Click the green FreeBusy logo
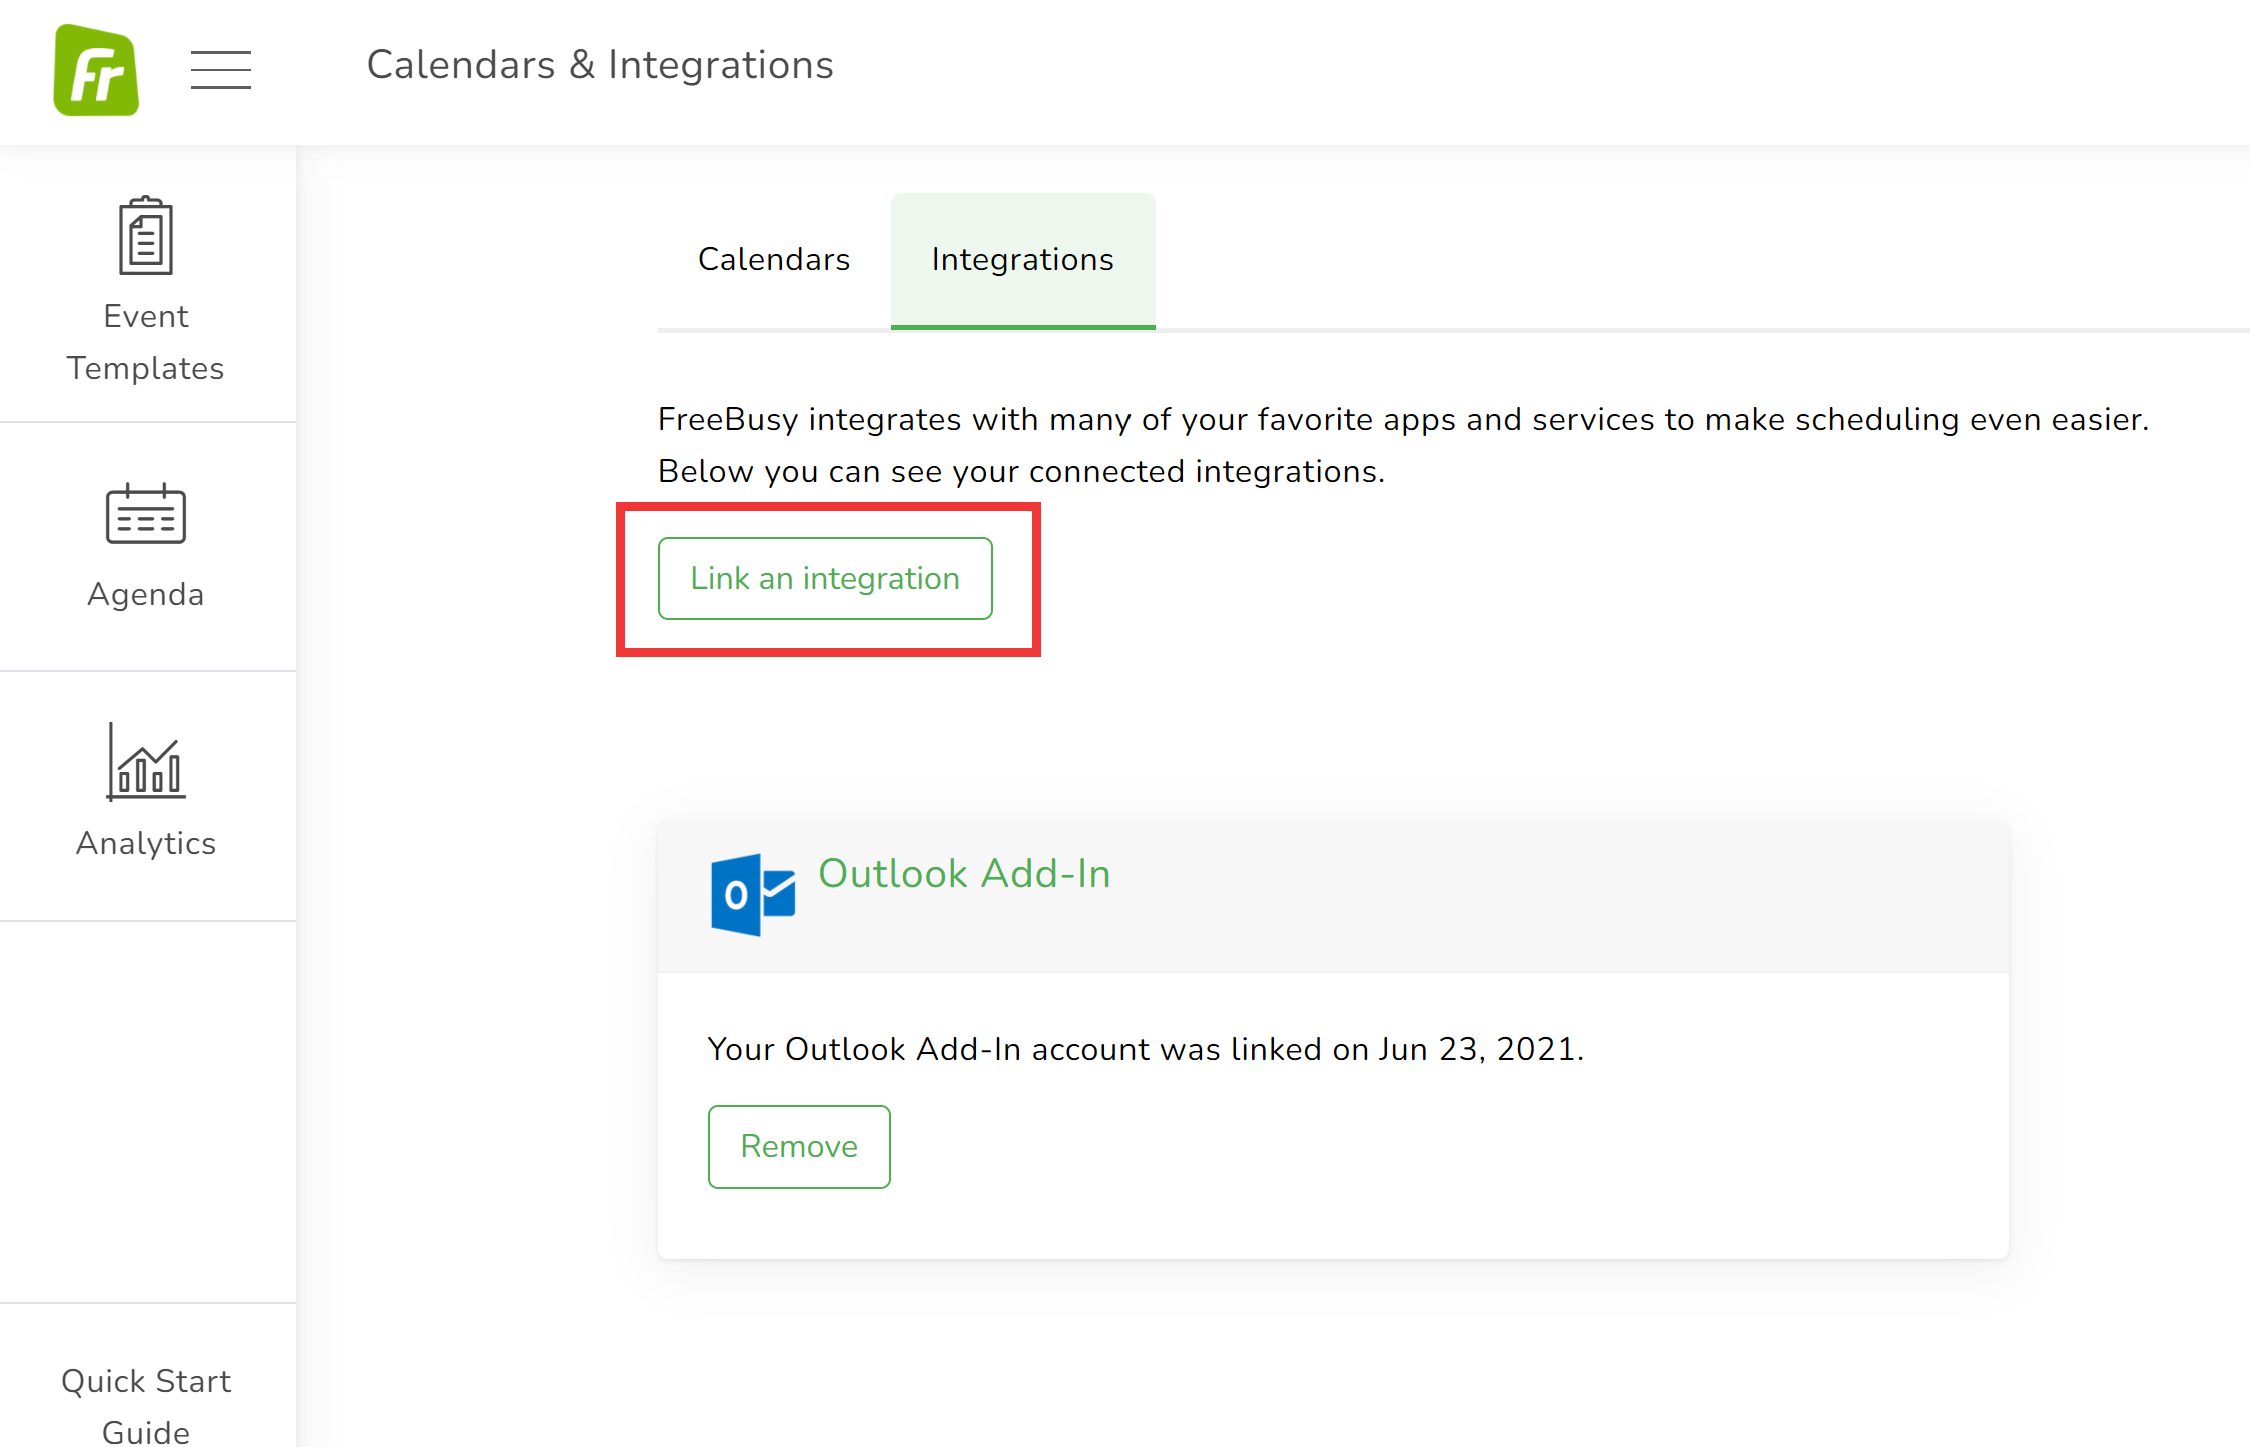2250x1447 pixels. [x=96, y=70]
